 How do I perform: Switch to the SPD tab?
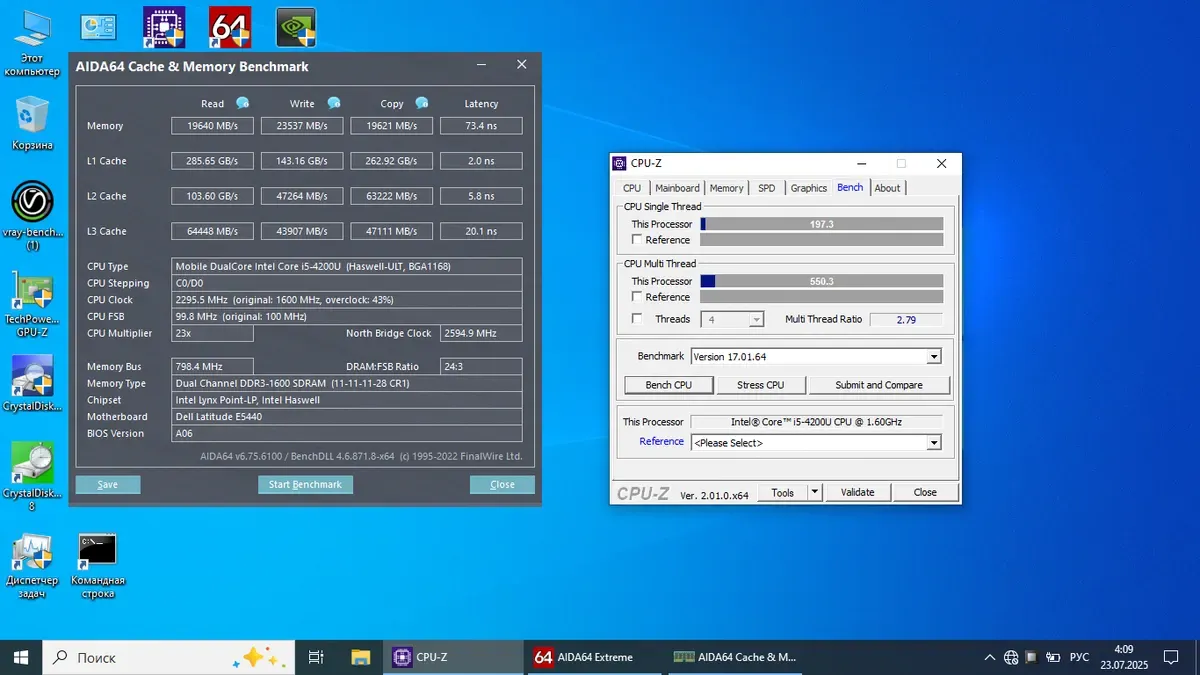766,188
